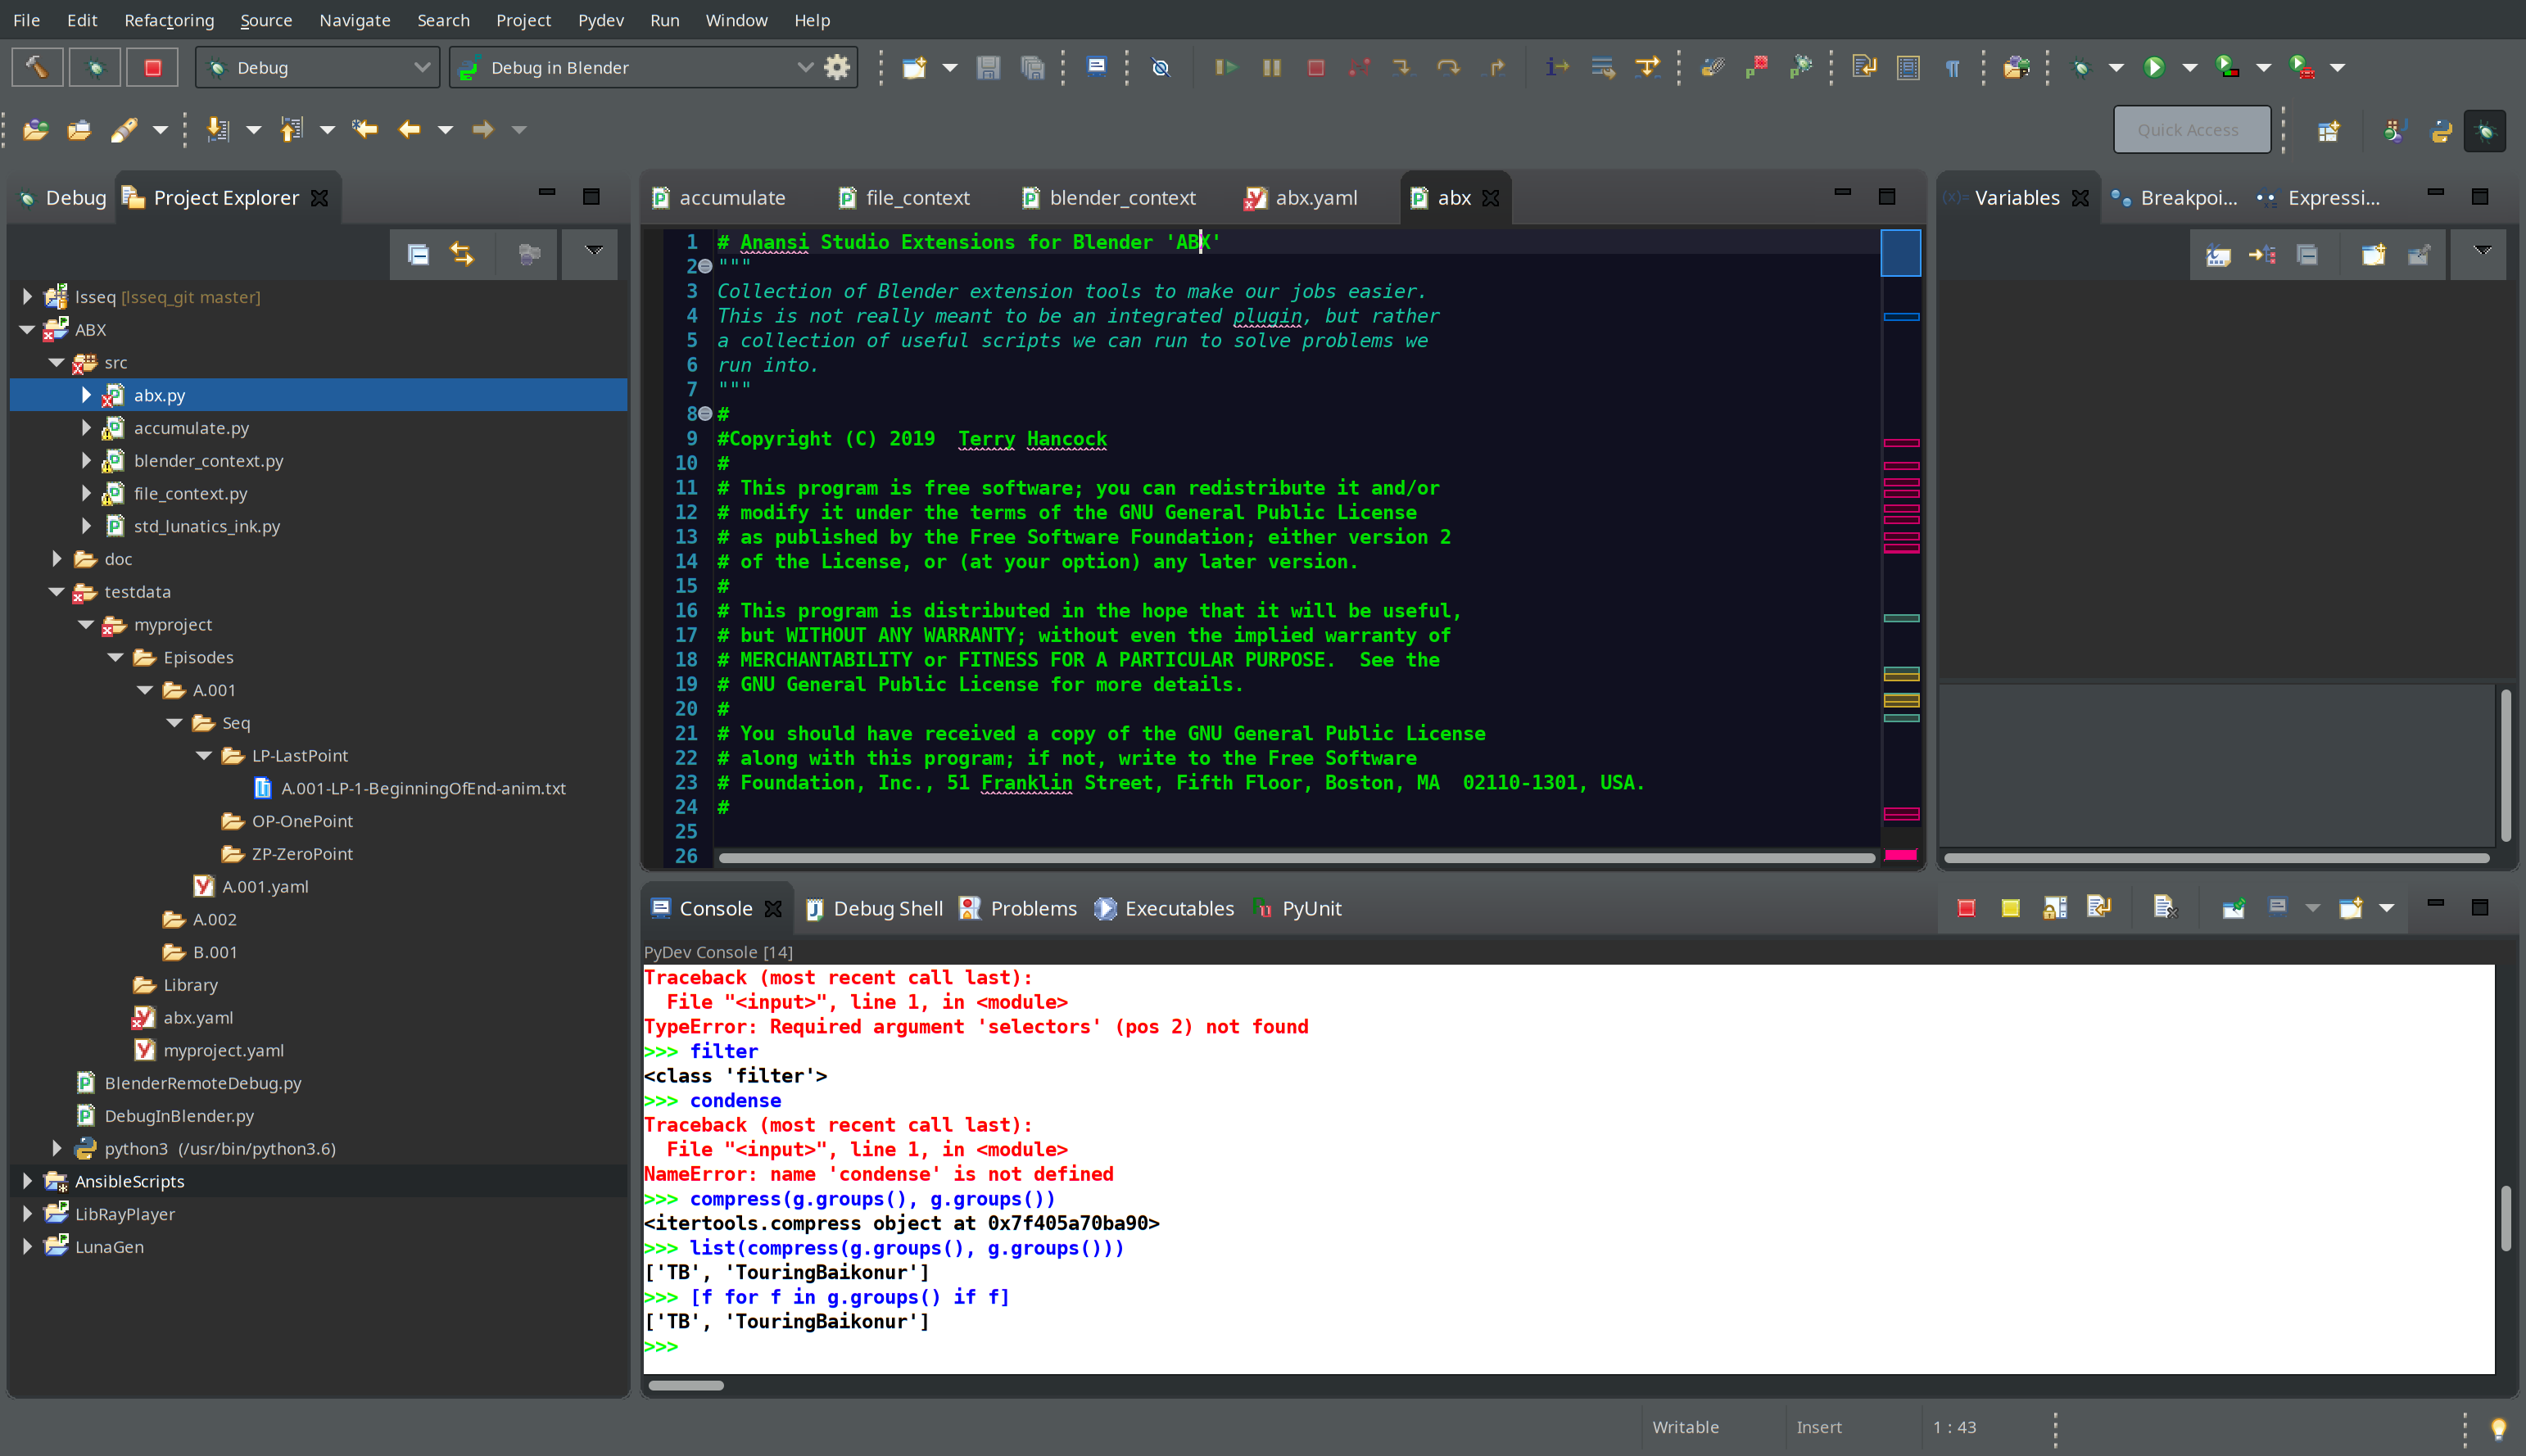This screenshot has width=2526, height=1456.
Task: Click the console Terminate red square
Action: pos(1965,908)
